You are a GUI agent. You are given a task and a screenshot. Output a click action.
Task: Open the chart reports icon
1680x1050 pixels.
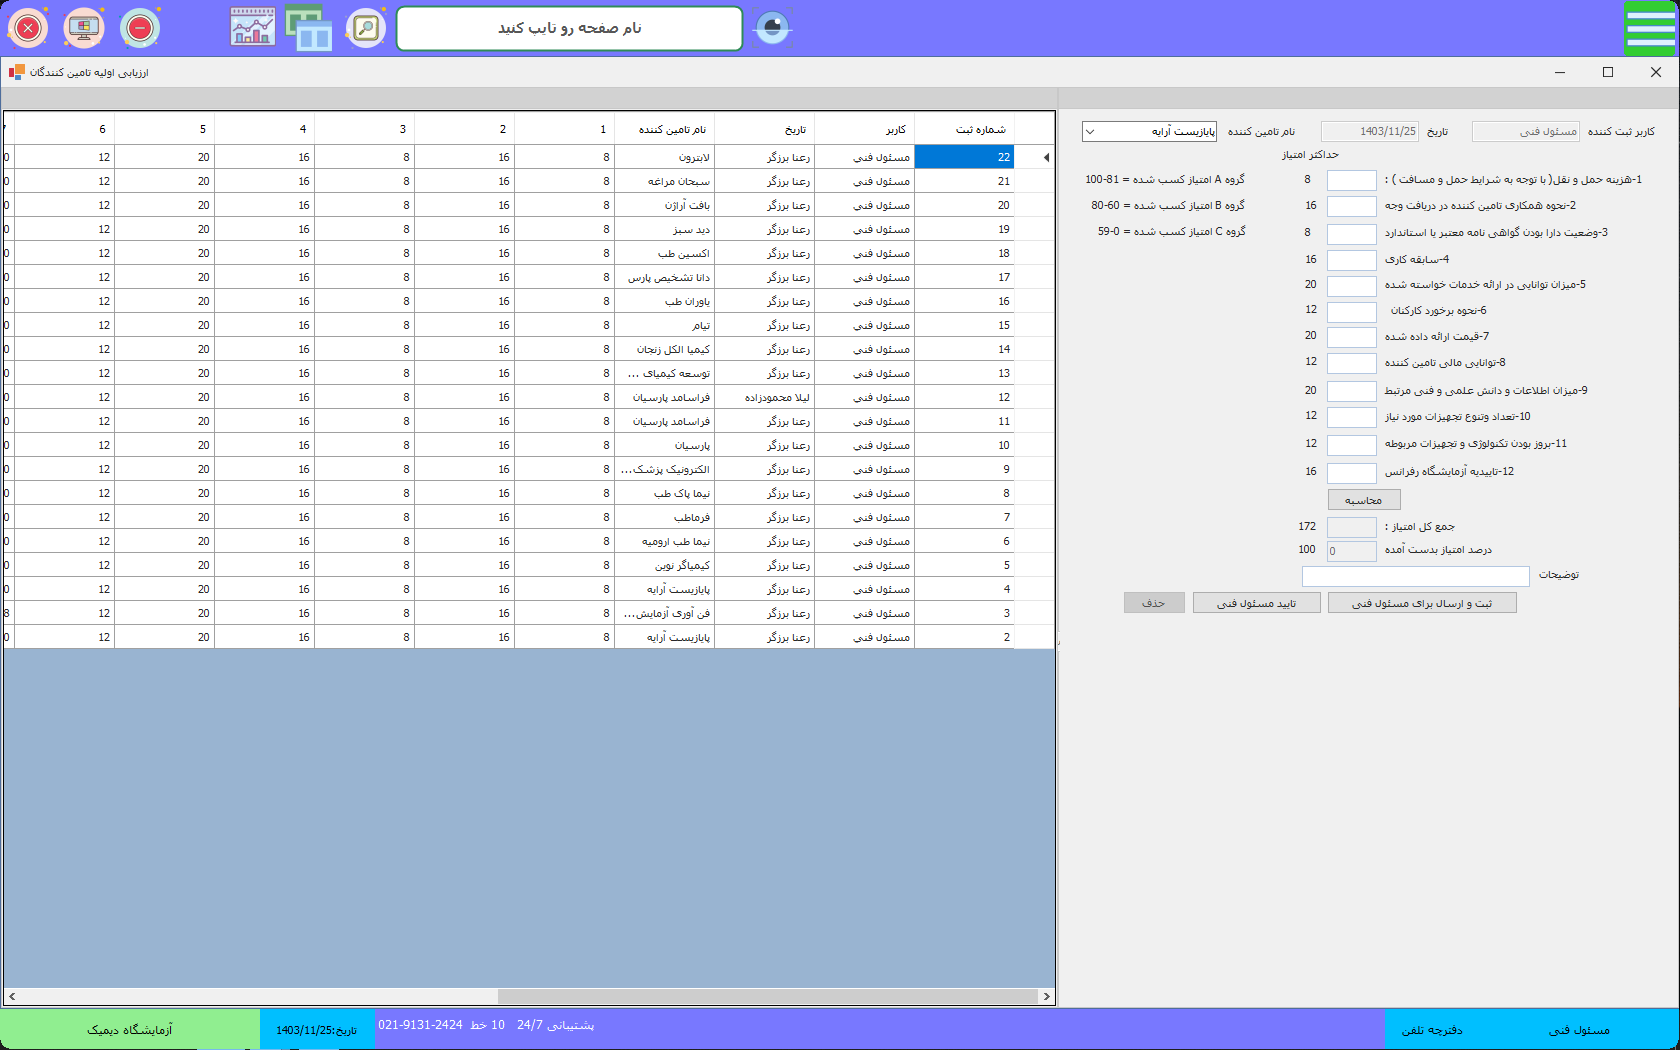click(253, 28)
